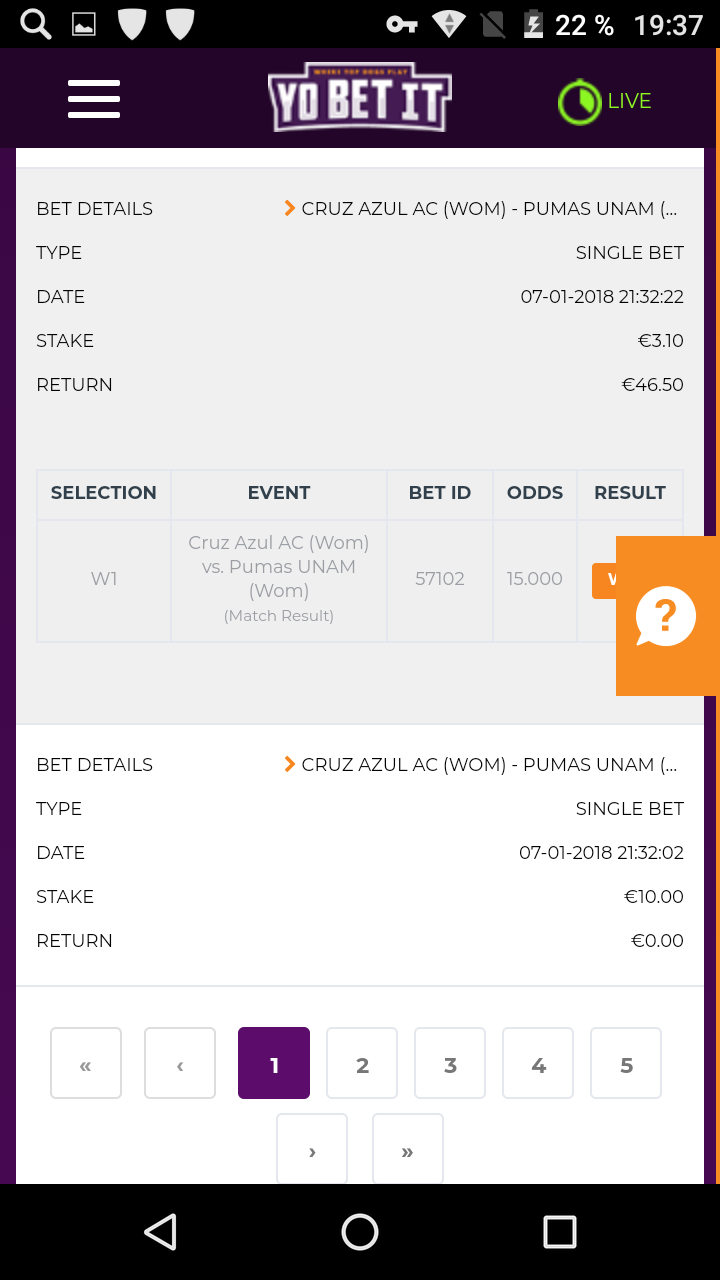Screen dimensions: 720x1280
Task: Expand first Cruz Azul bet details chevron
Action: tap(290, 208)
